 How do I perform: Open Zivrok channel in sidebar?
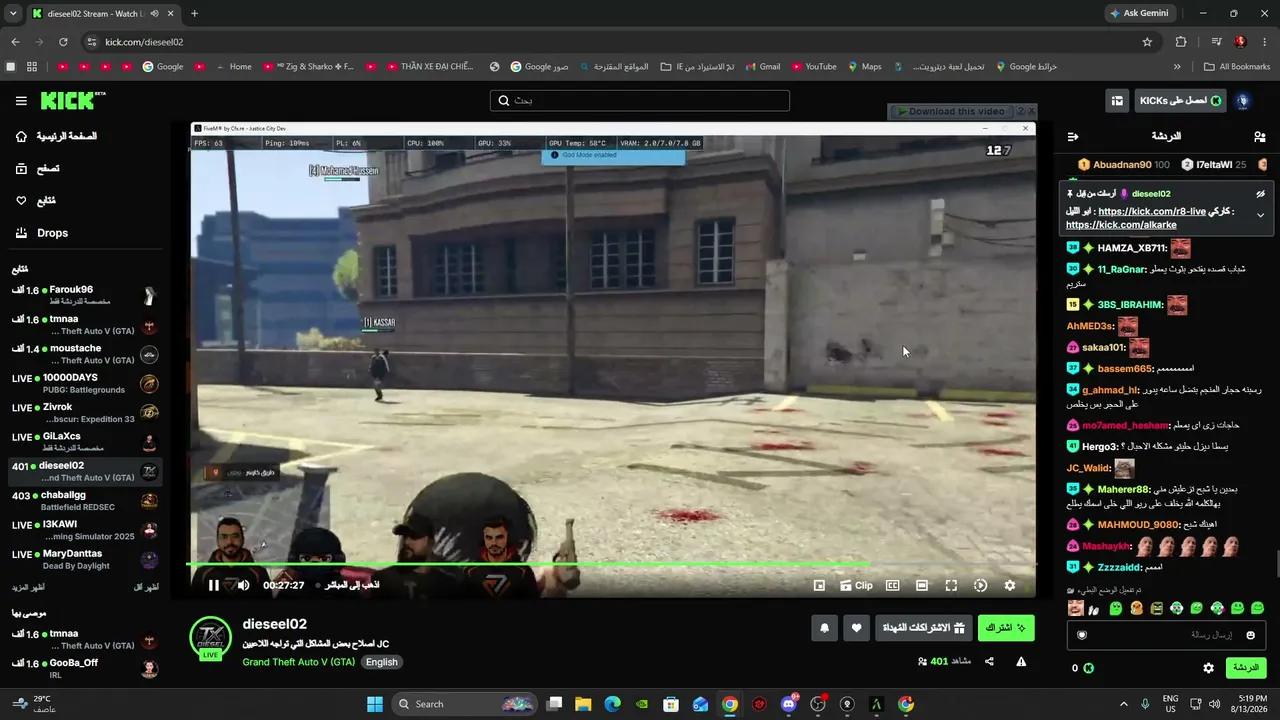tap(85, 413)
